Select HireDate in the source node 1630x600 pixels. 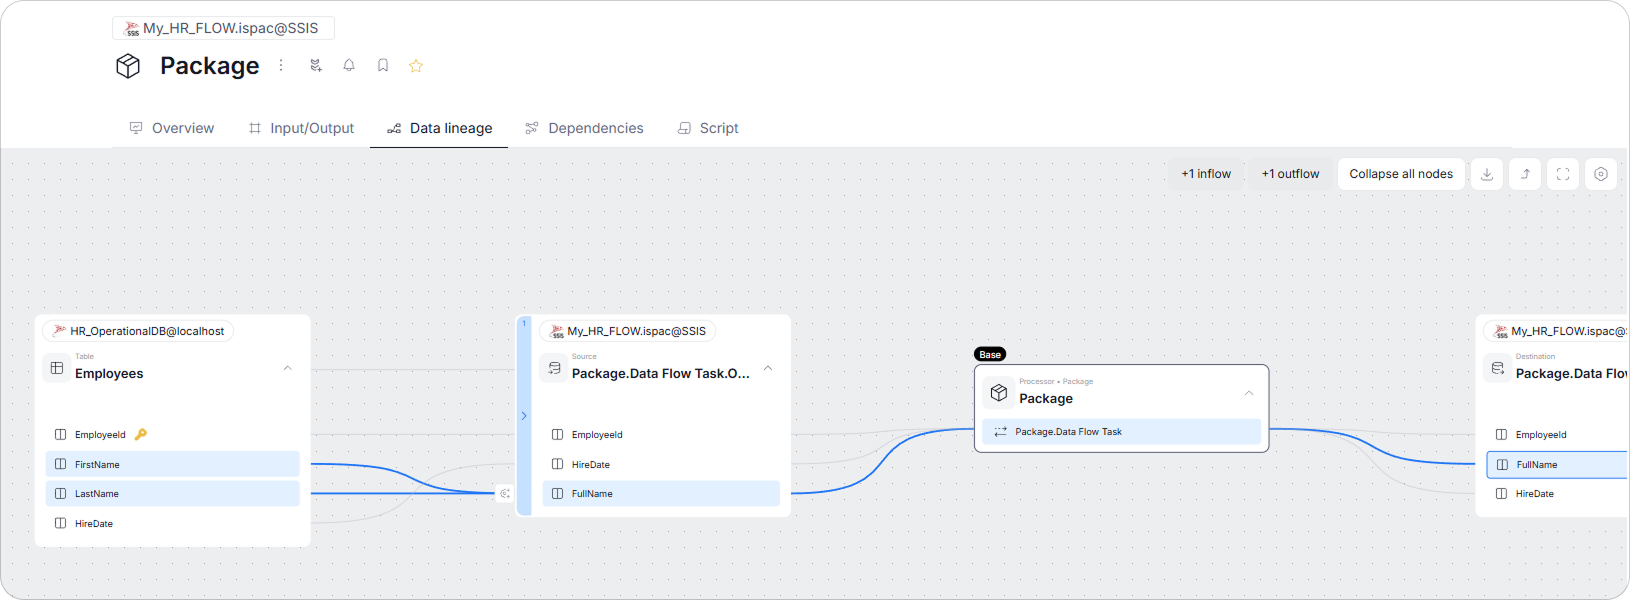(x=661, y=464)
